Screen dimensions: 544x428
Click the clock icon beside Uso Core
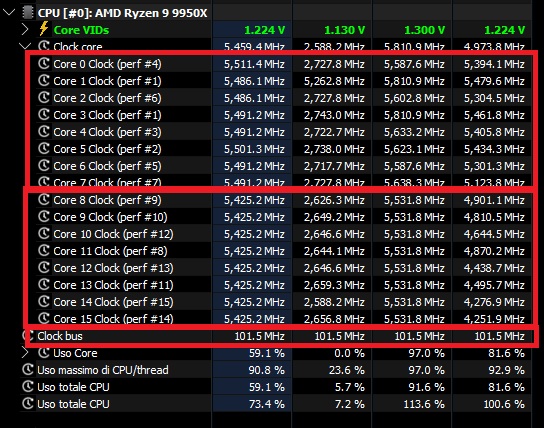(44, 353)
